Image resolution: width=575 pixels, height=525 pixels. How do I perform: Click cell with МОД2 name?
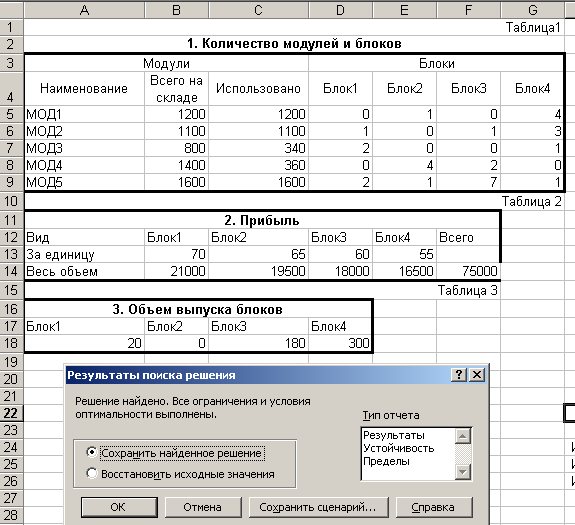tap(84, 131)
